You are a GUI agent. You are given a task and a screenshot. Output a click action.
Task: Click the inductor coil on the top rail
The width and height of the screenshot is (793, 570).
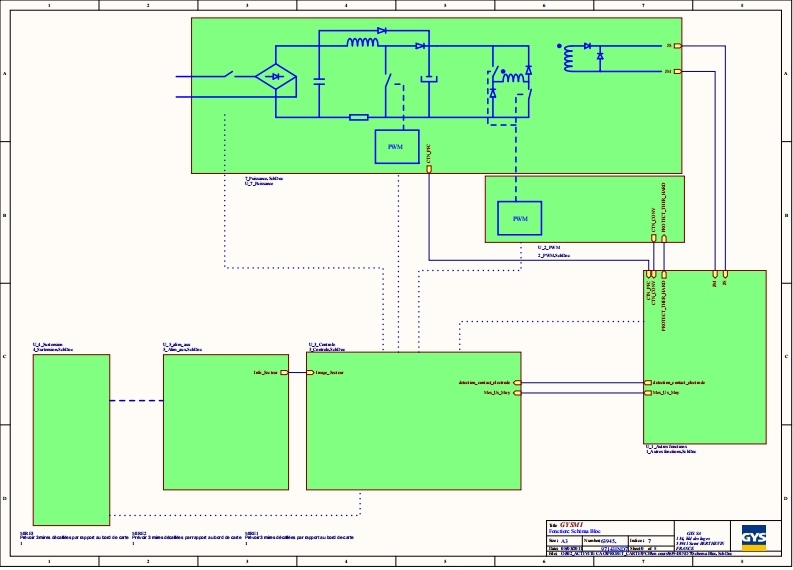362,43
